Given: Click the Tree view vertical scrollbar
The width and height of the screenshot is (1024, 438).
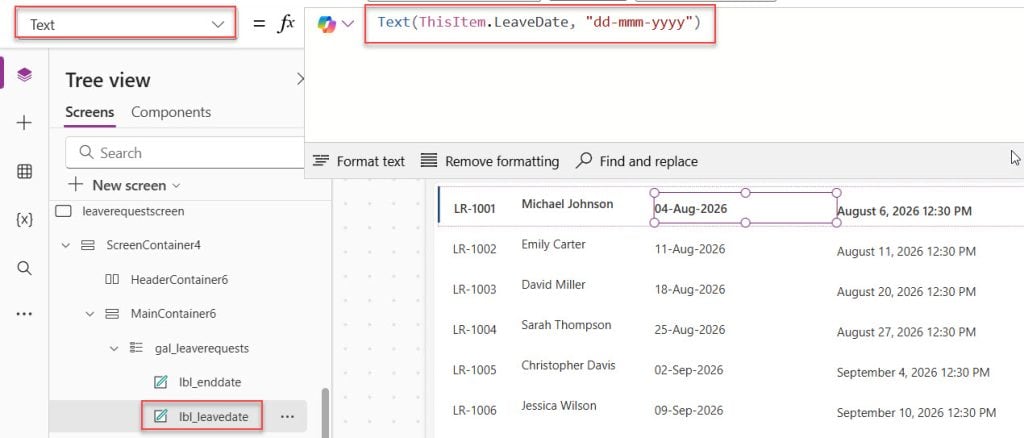Looking at the screenshot, I should tap(324, 413).
